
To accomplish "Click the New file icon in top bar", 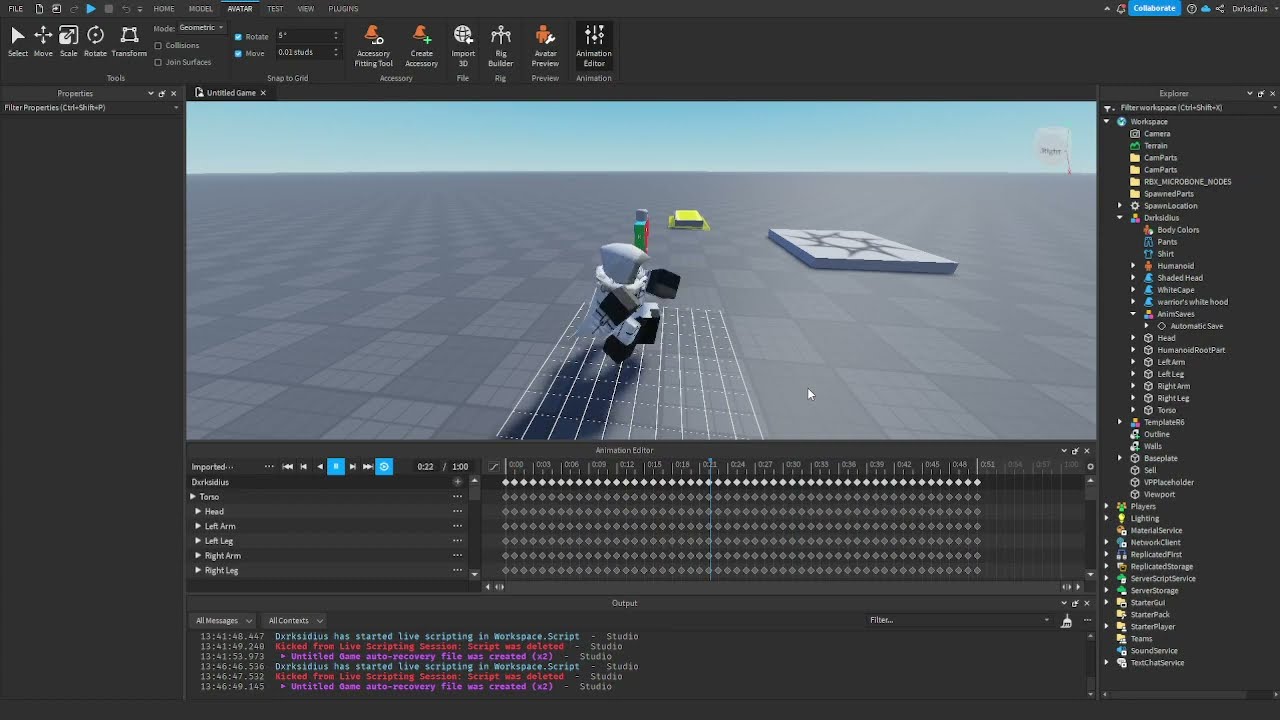I will pyautogui.click(x=40, y=8).
